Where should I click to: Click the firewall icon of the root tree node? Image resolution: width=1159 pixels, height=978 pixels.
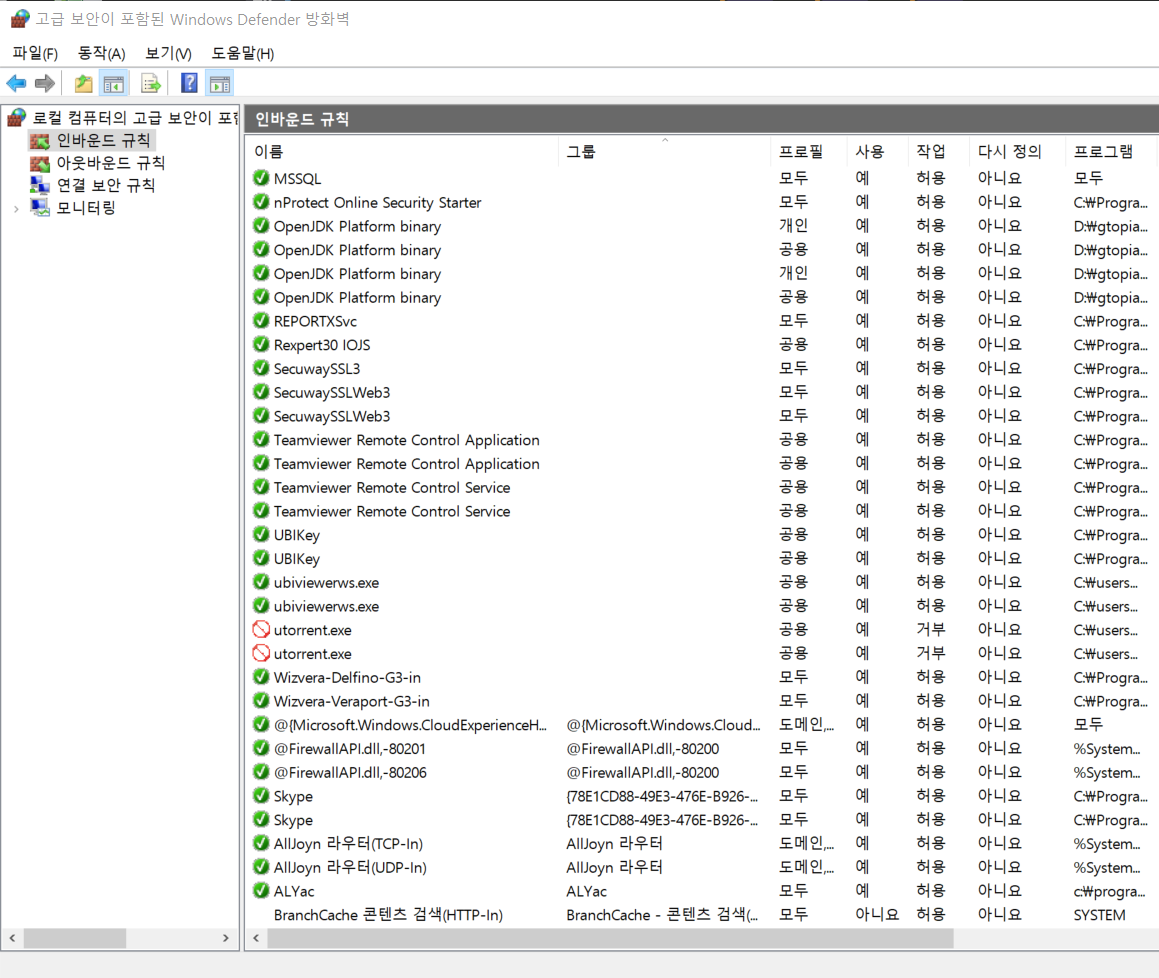pyautogui.click(x=16, y=118)
